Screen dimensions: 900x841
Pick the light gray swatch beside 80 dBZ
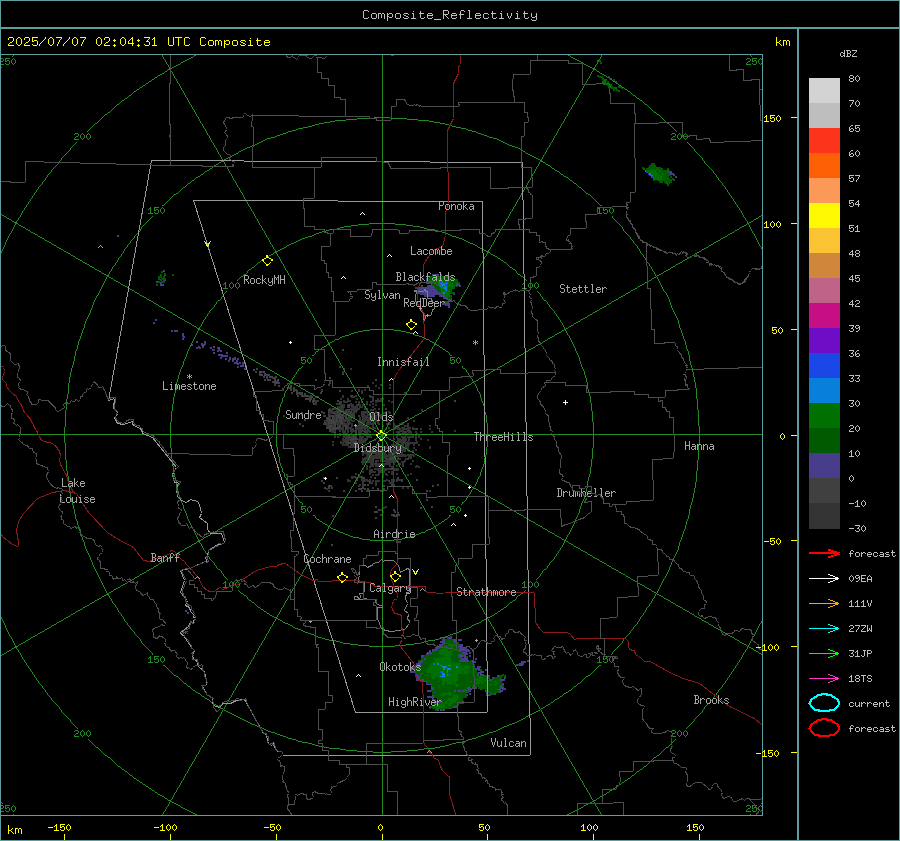[x=824, y=91]
